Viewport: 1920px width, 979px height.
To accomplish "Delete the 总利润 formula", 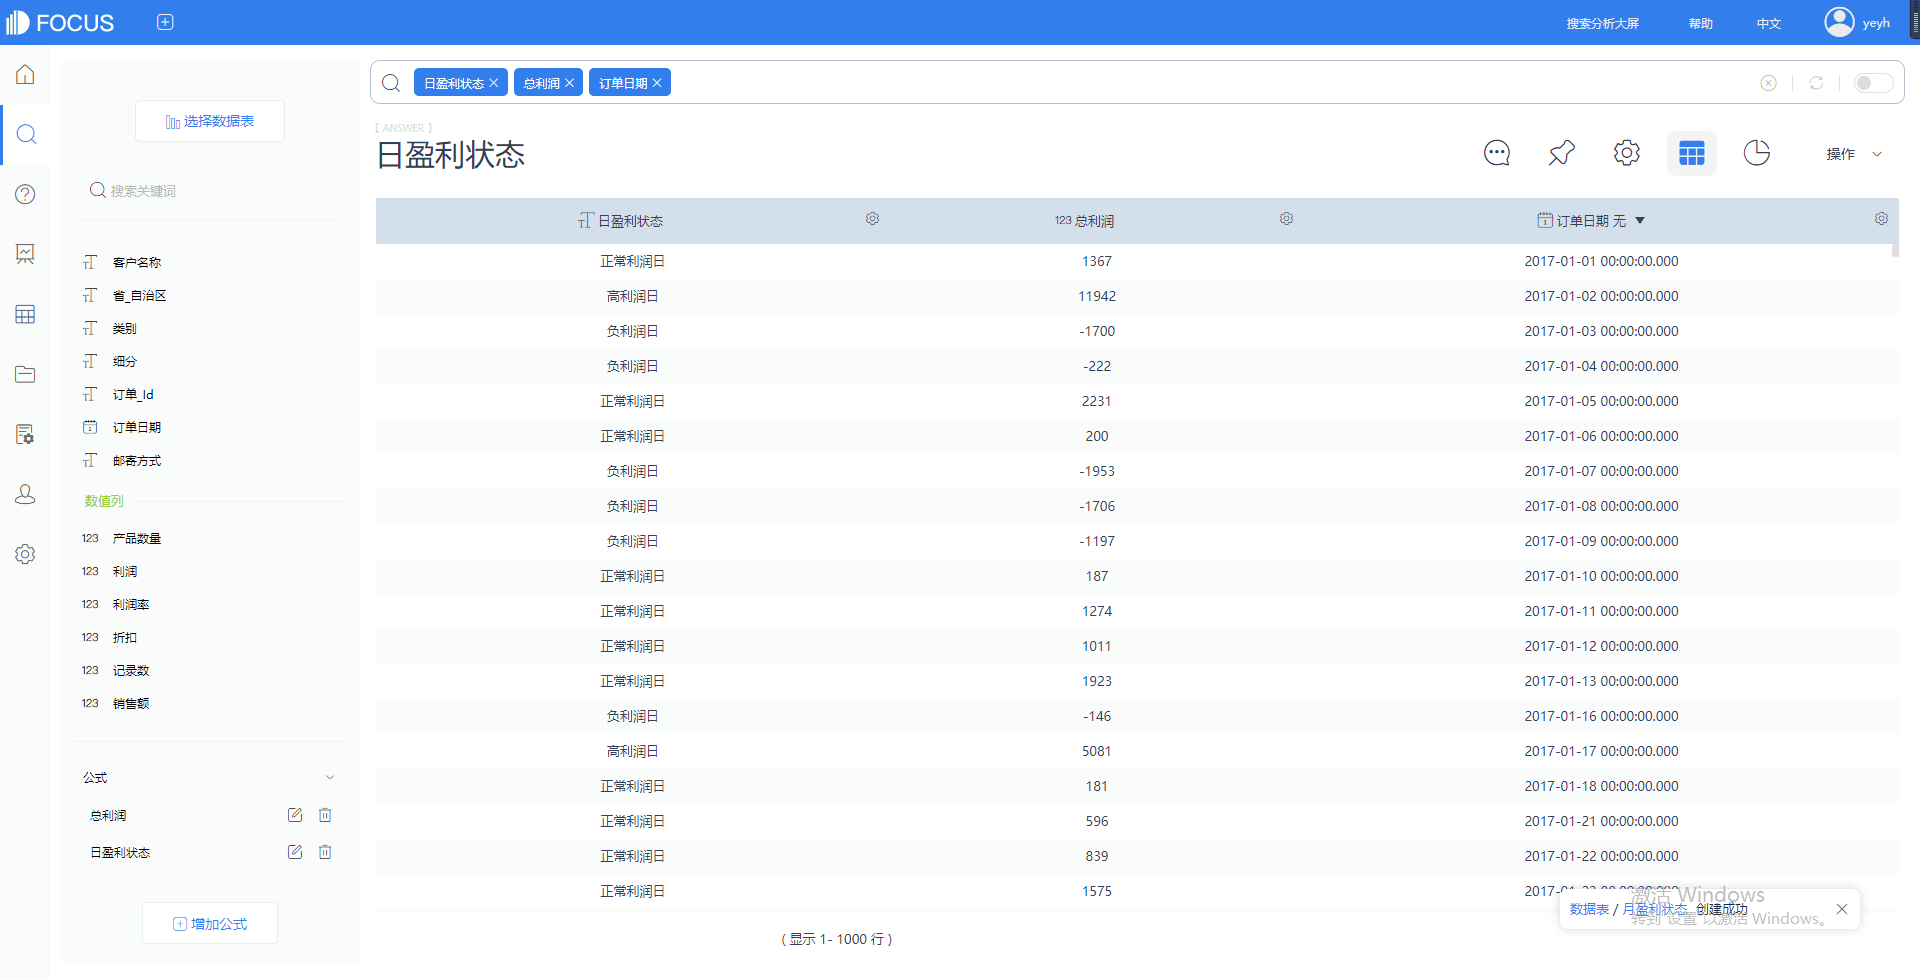I will (x=325, y=815).
